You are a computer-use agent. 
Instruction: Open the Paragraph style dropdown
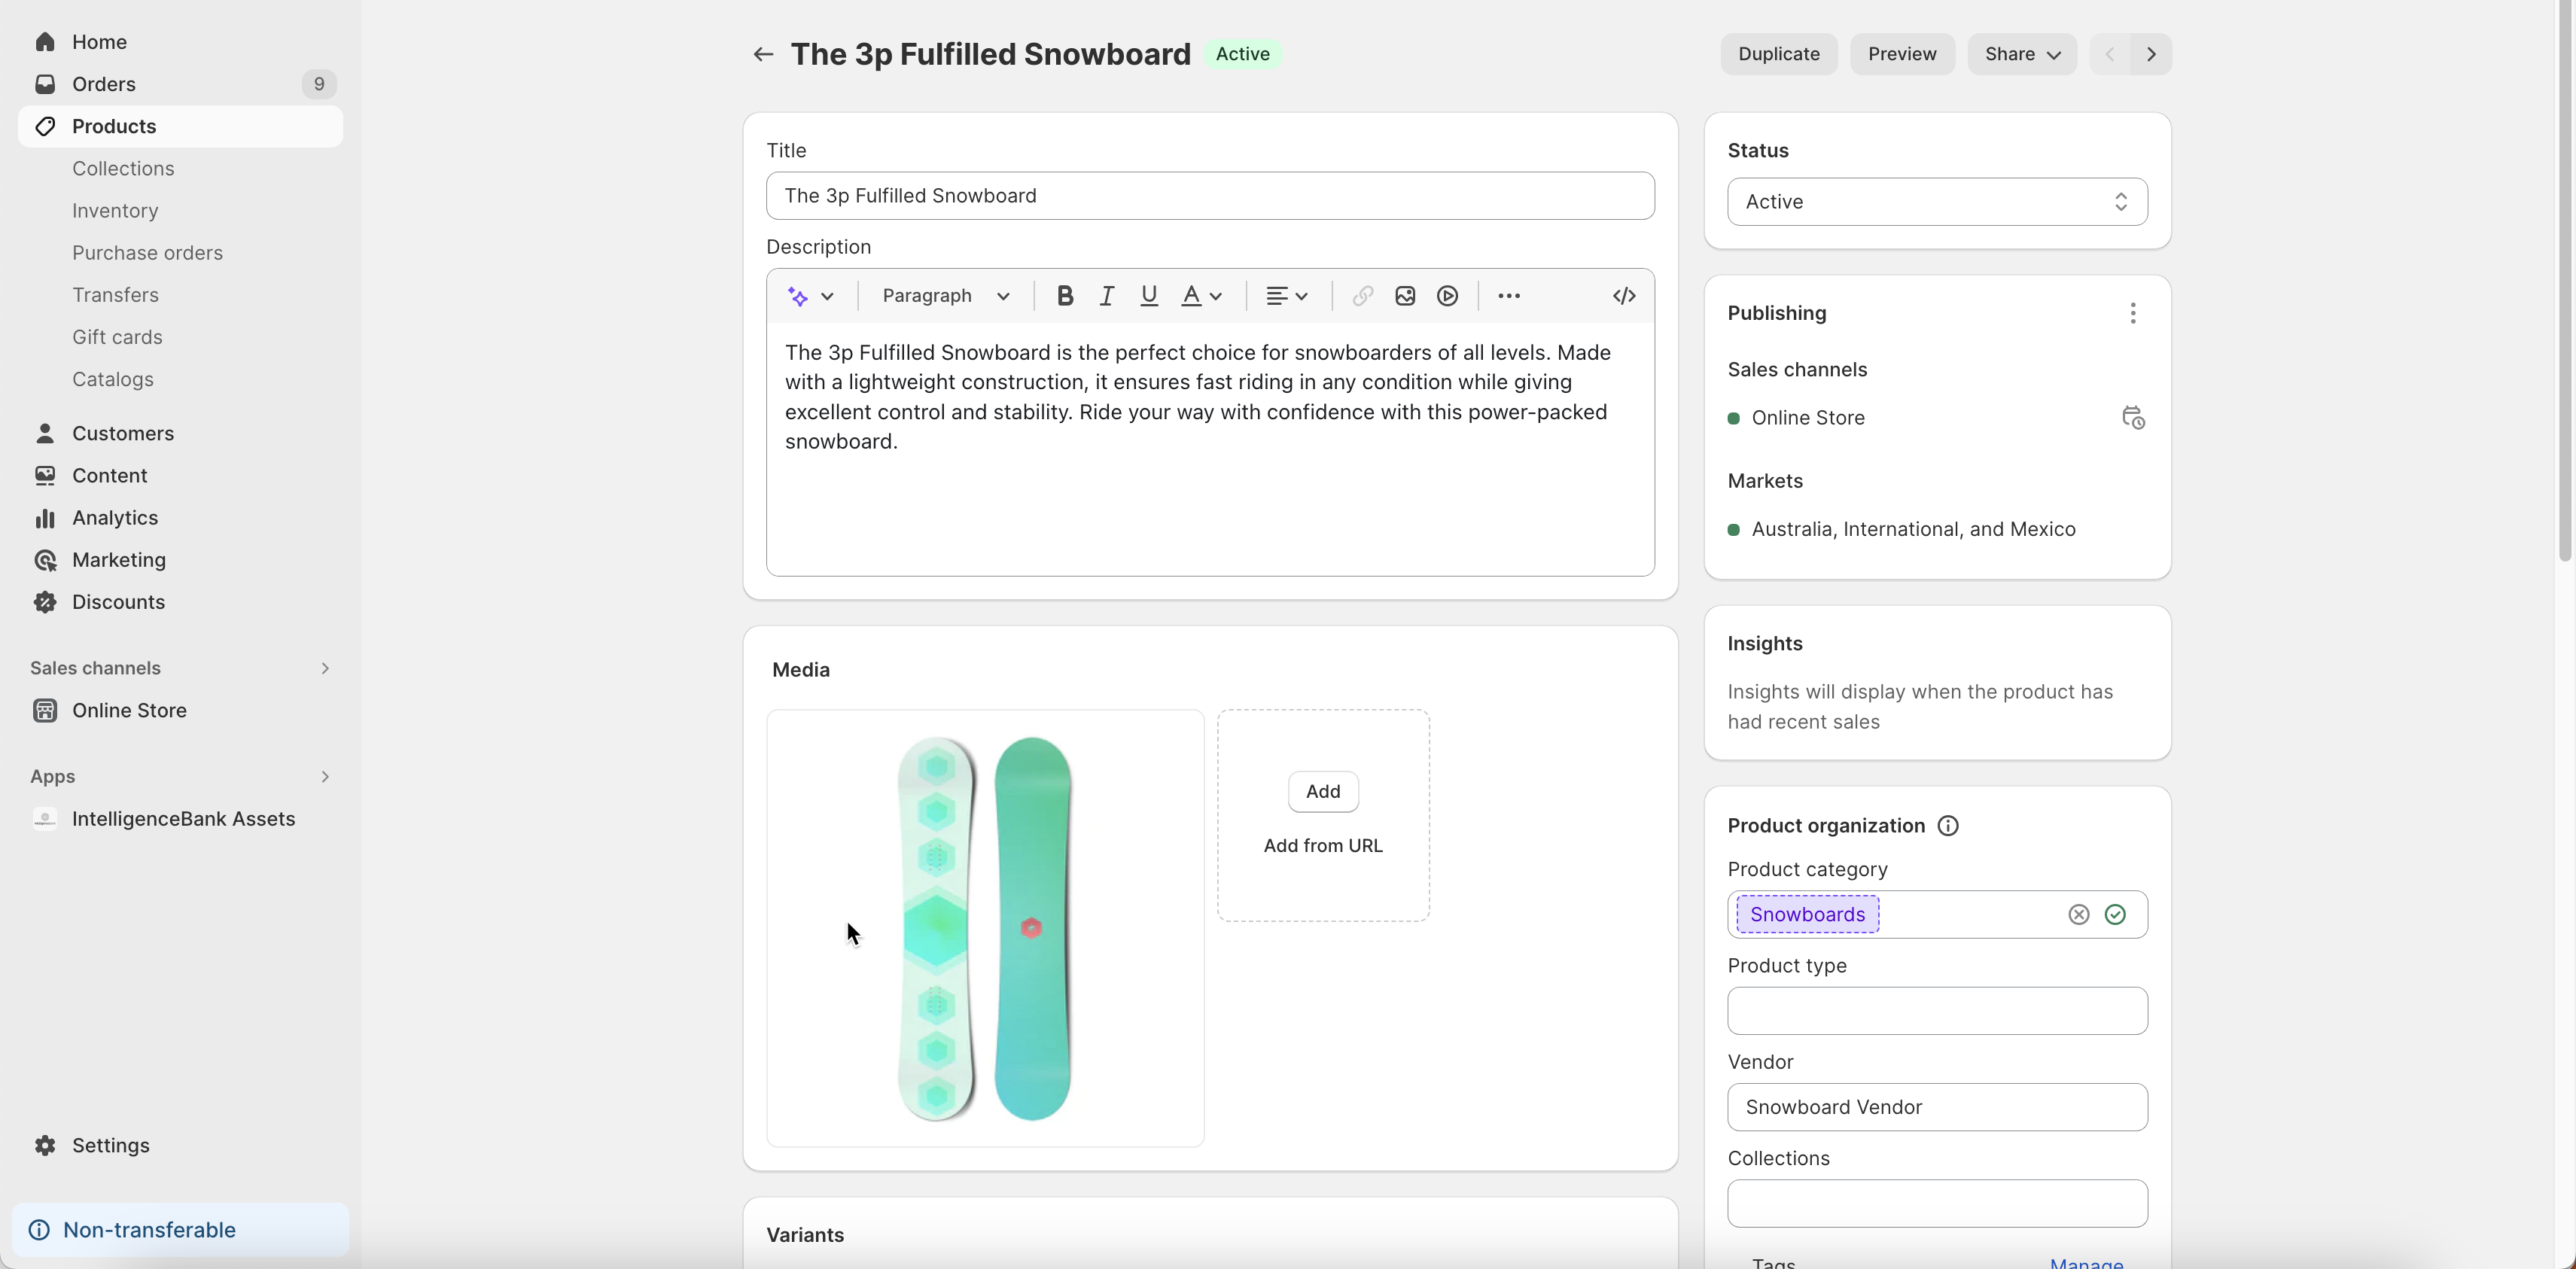coord(946,296)
